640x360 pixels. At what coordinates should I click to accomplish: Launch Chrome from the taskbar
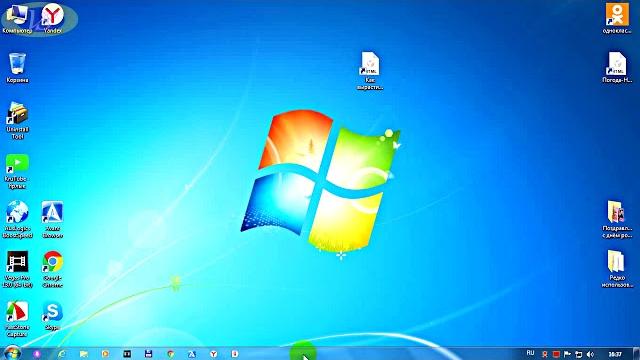coord(170,354)
